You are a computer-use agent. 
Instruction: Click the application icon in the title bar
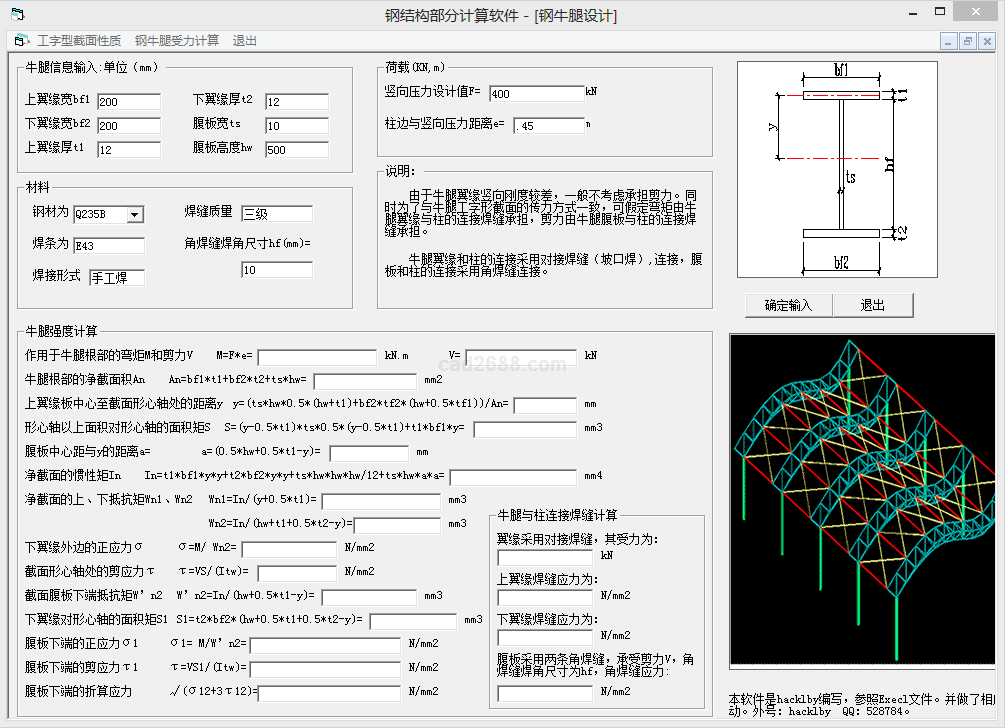(16, 15)
